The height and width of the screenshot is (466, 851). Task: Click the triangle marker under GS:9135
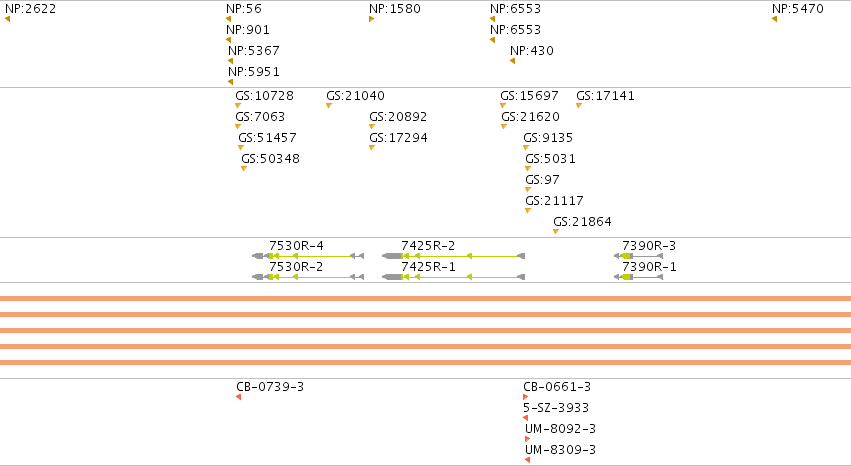point(526,148)
